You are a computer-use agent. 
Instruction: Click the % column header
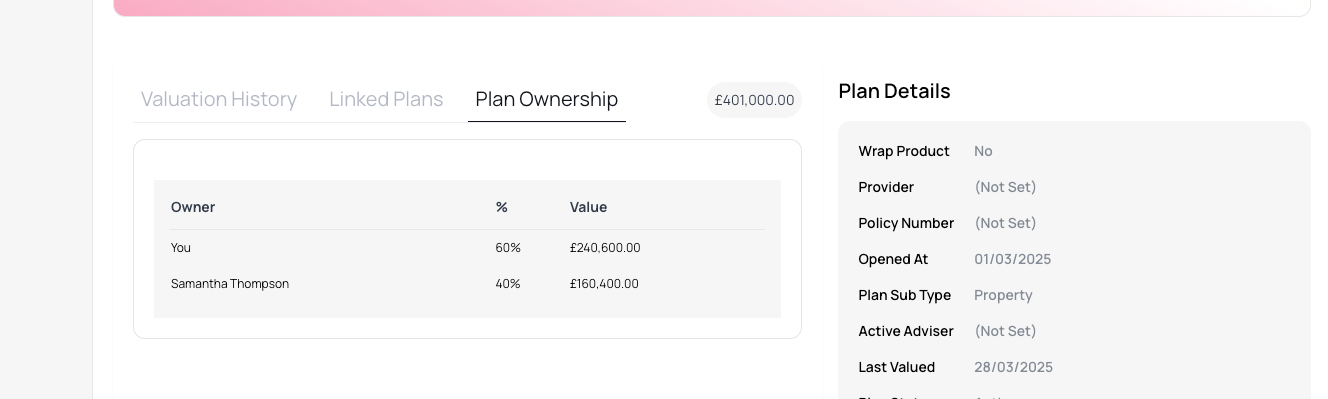(x=502, y=207)
